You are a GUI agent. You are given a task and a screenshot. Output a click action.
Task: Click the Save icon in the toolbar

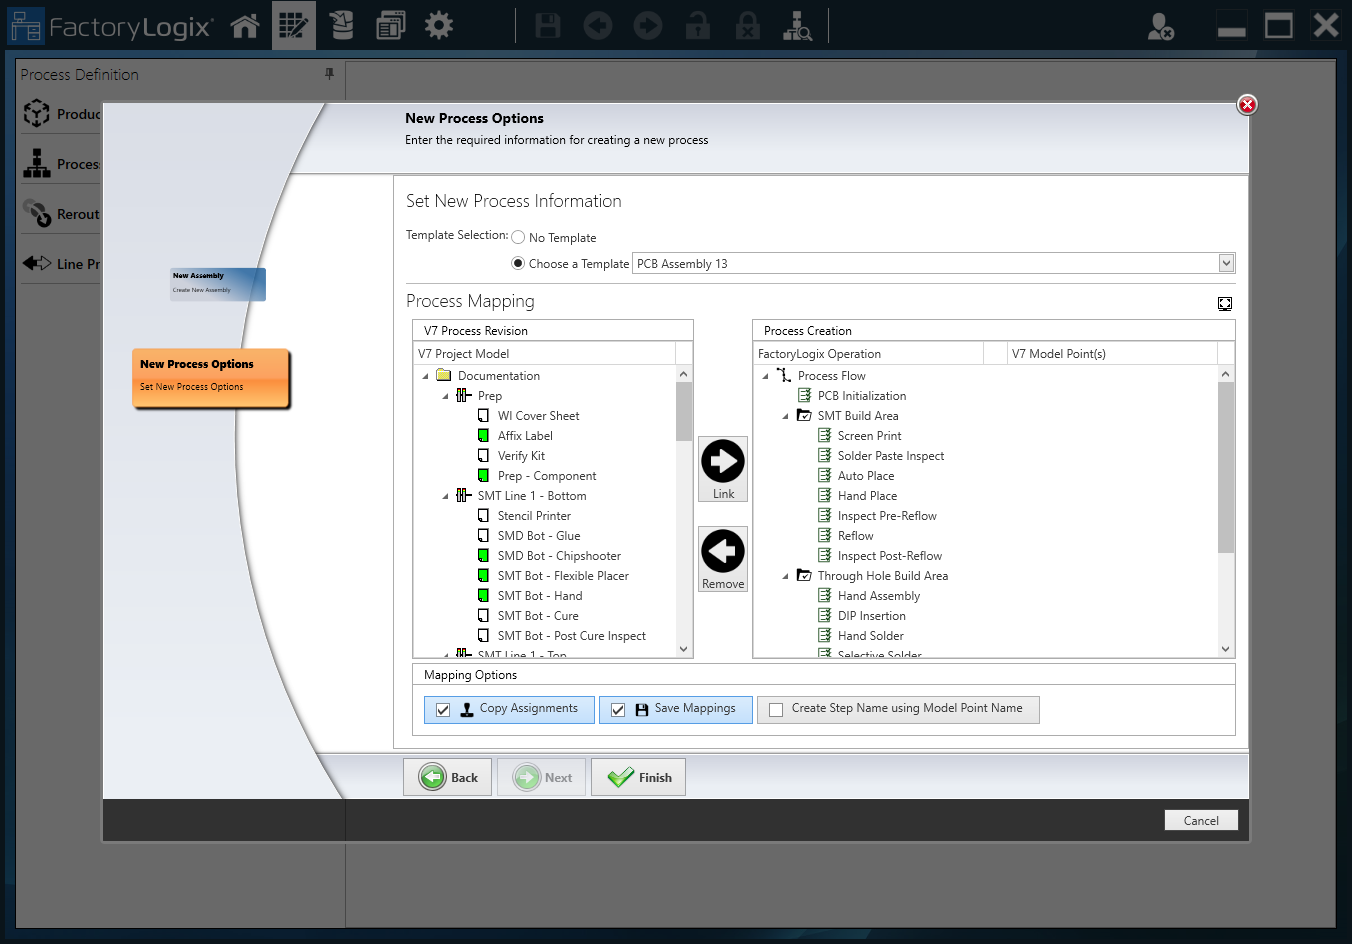click(x=547, y=26)
